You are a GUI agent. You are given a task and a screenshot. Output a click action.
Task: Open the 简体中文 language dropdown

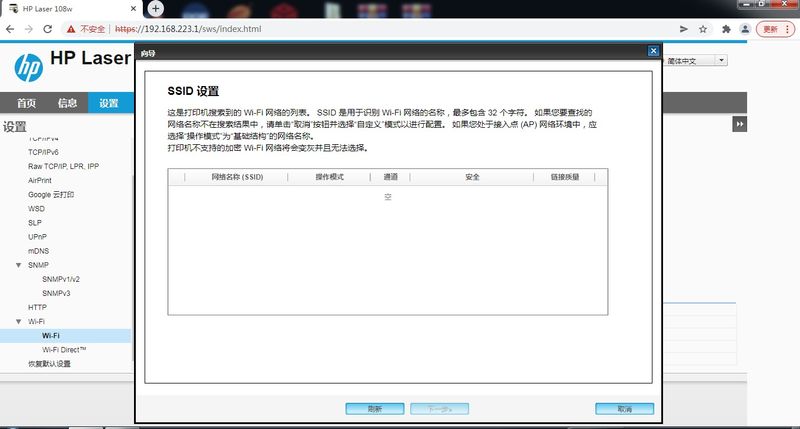point(699,61)
